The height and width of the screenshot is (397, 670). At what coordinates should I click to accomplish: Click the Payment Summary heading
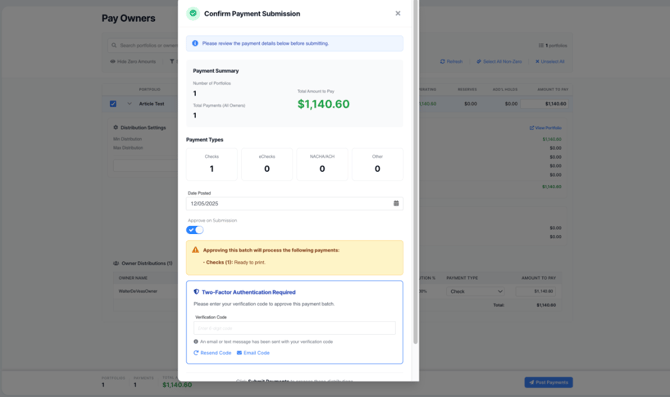[x=216, y=71]
